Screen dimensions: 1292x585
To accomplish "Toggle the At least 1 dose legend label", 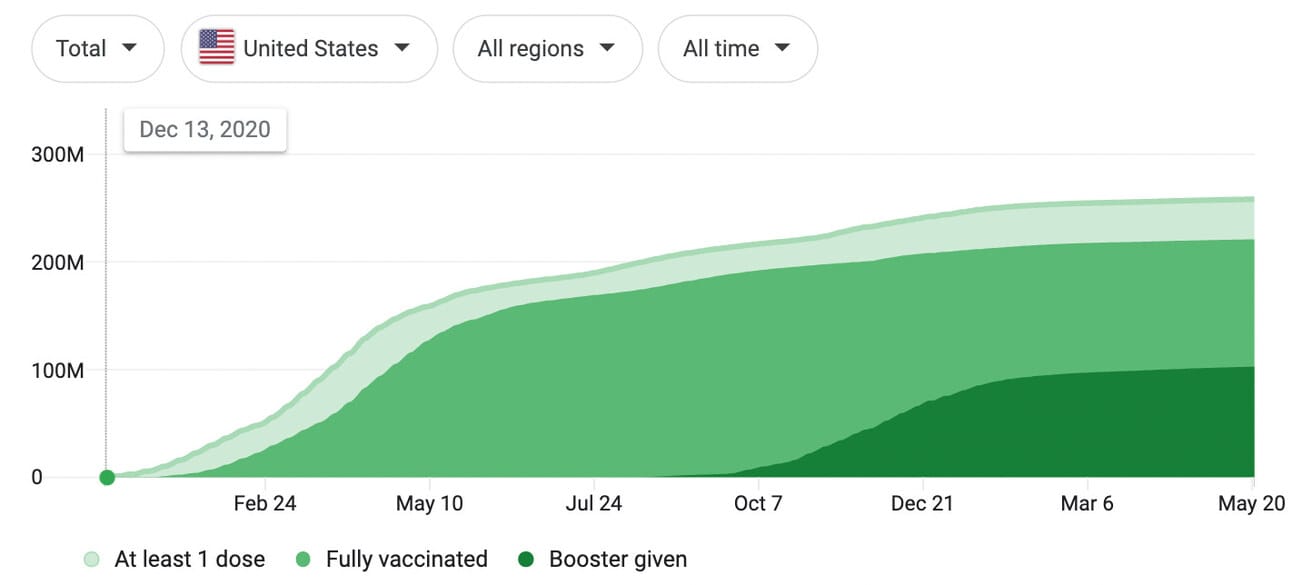I will (x=190, y=559).
